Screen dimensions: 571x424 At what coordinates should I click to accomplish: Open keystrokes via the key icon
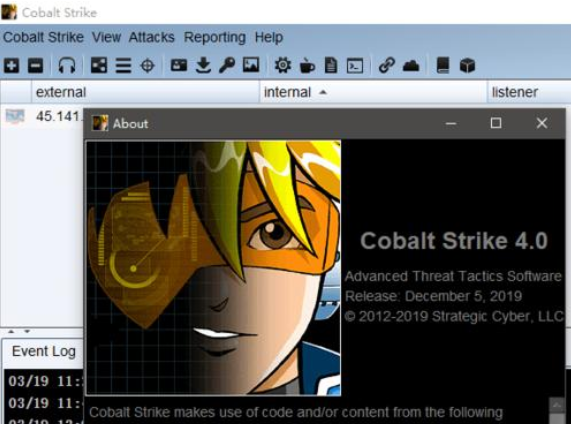(x=227, y=66)
